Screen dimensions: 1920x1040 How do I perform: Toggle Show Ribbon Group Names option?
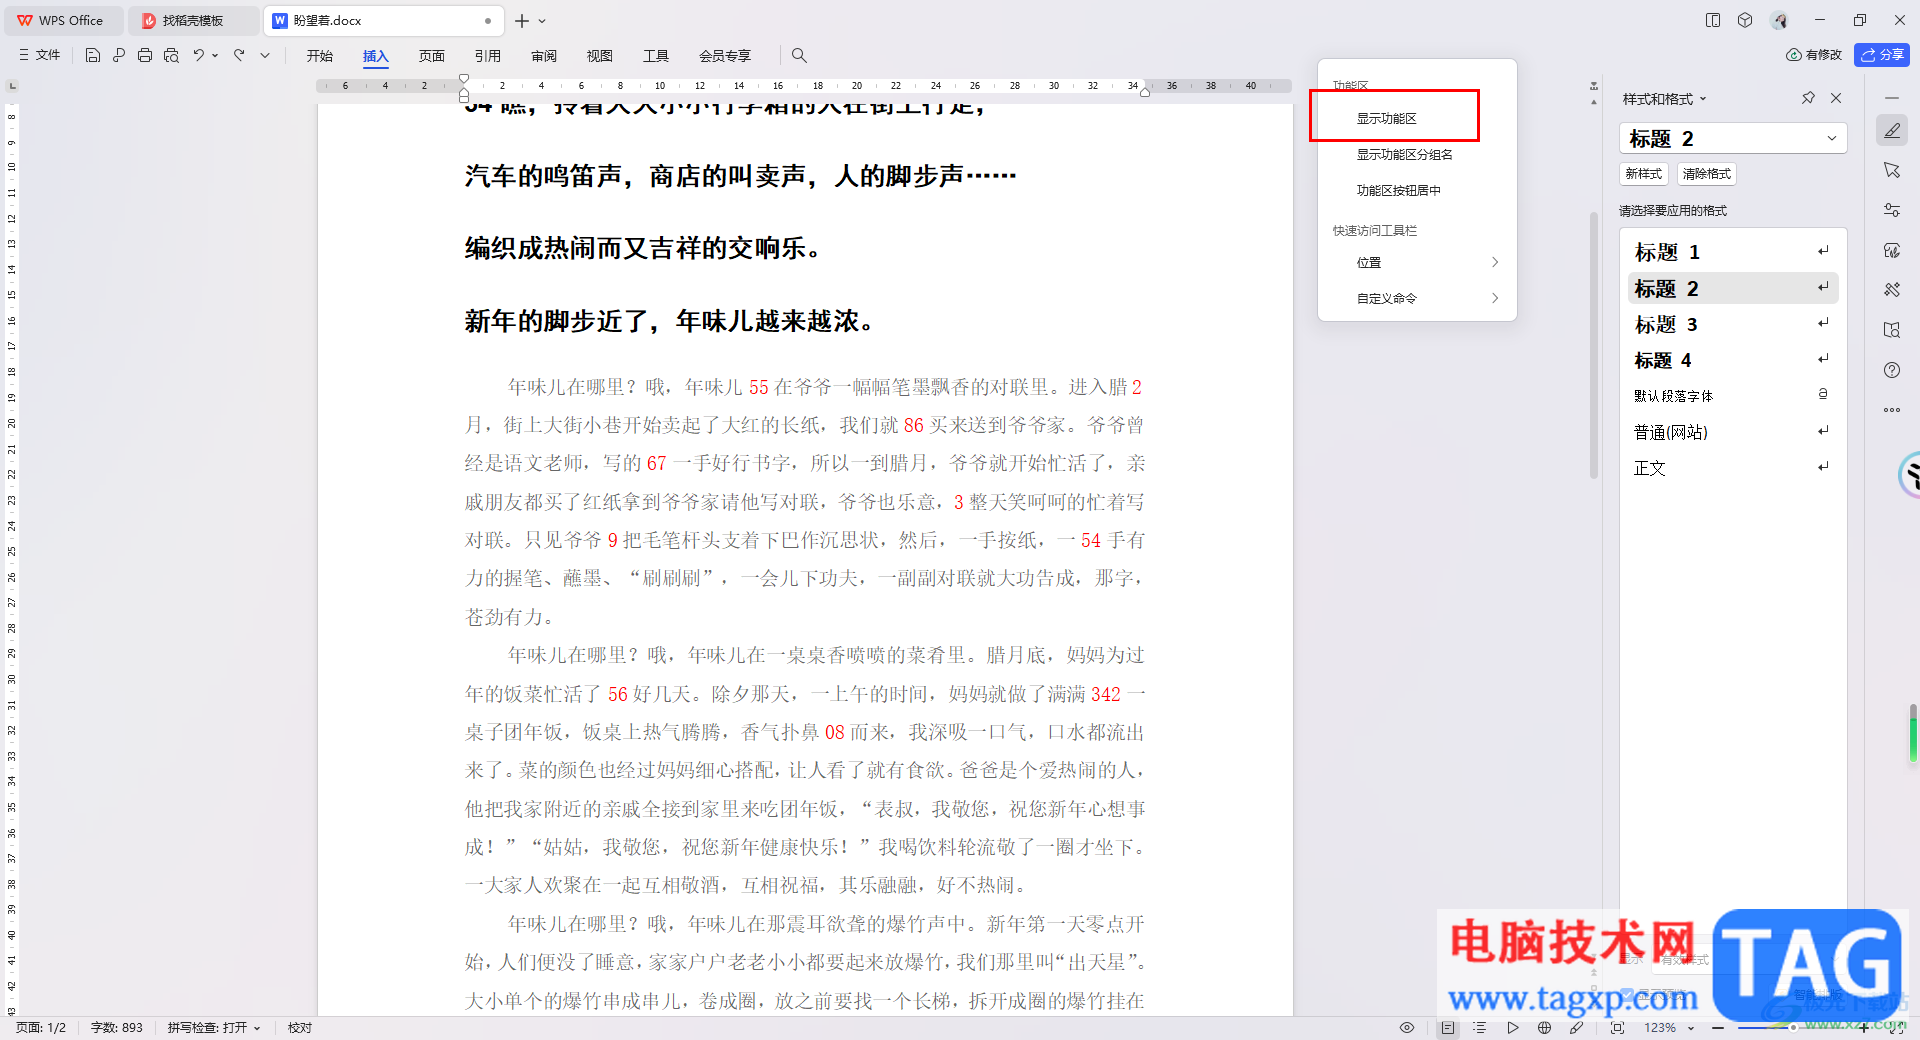click(x=1404, y=154)
